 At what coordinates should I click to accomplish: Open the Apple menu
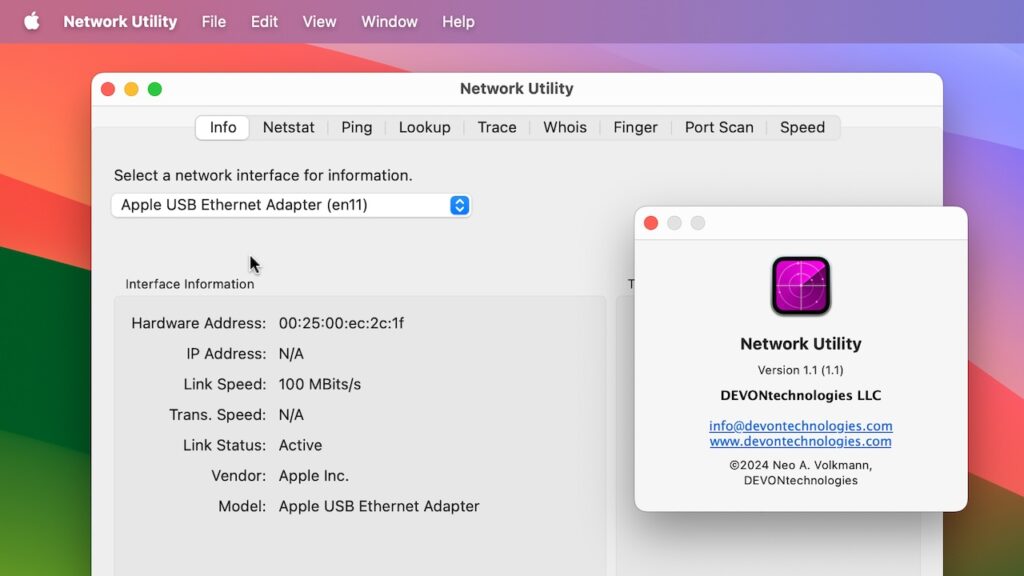pos(31,22)
